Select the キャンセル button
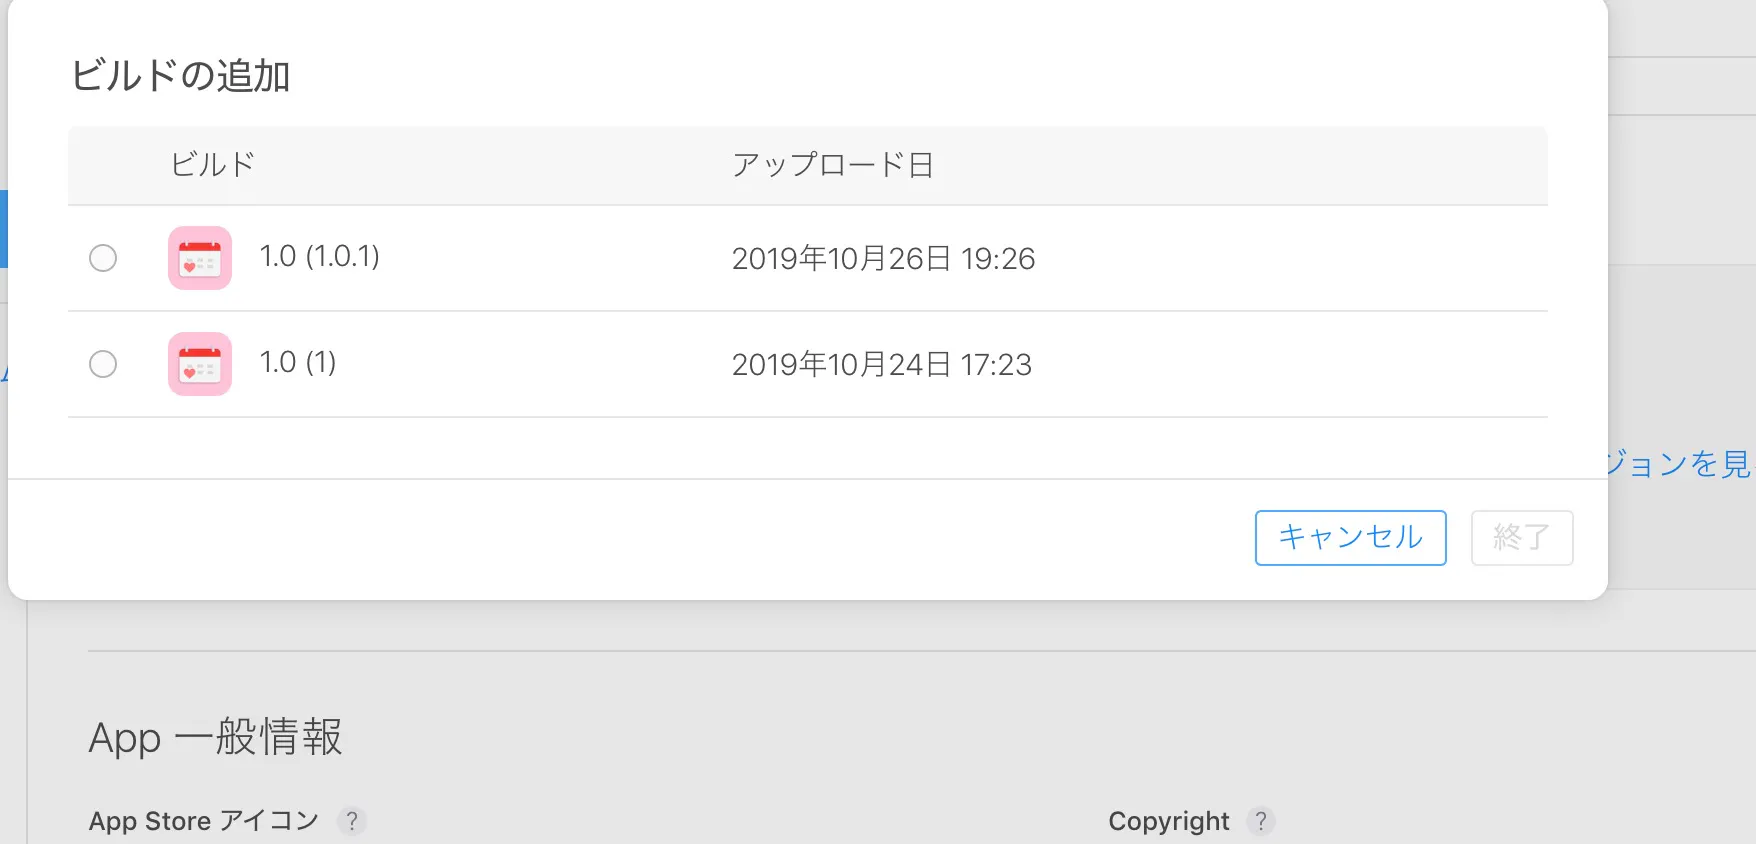The height and width of the screenshot is (844, 1756). 1350,537
